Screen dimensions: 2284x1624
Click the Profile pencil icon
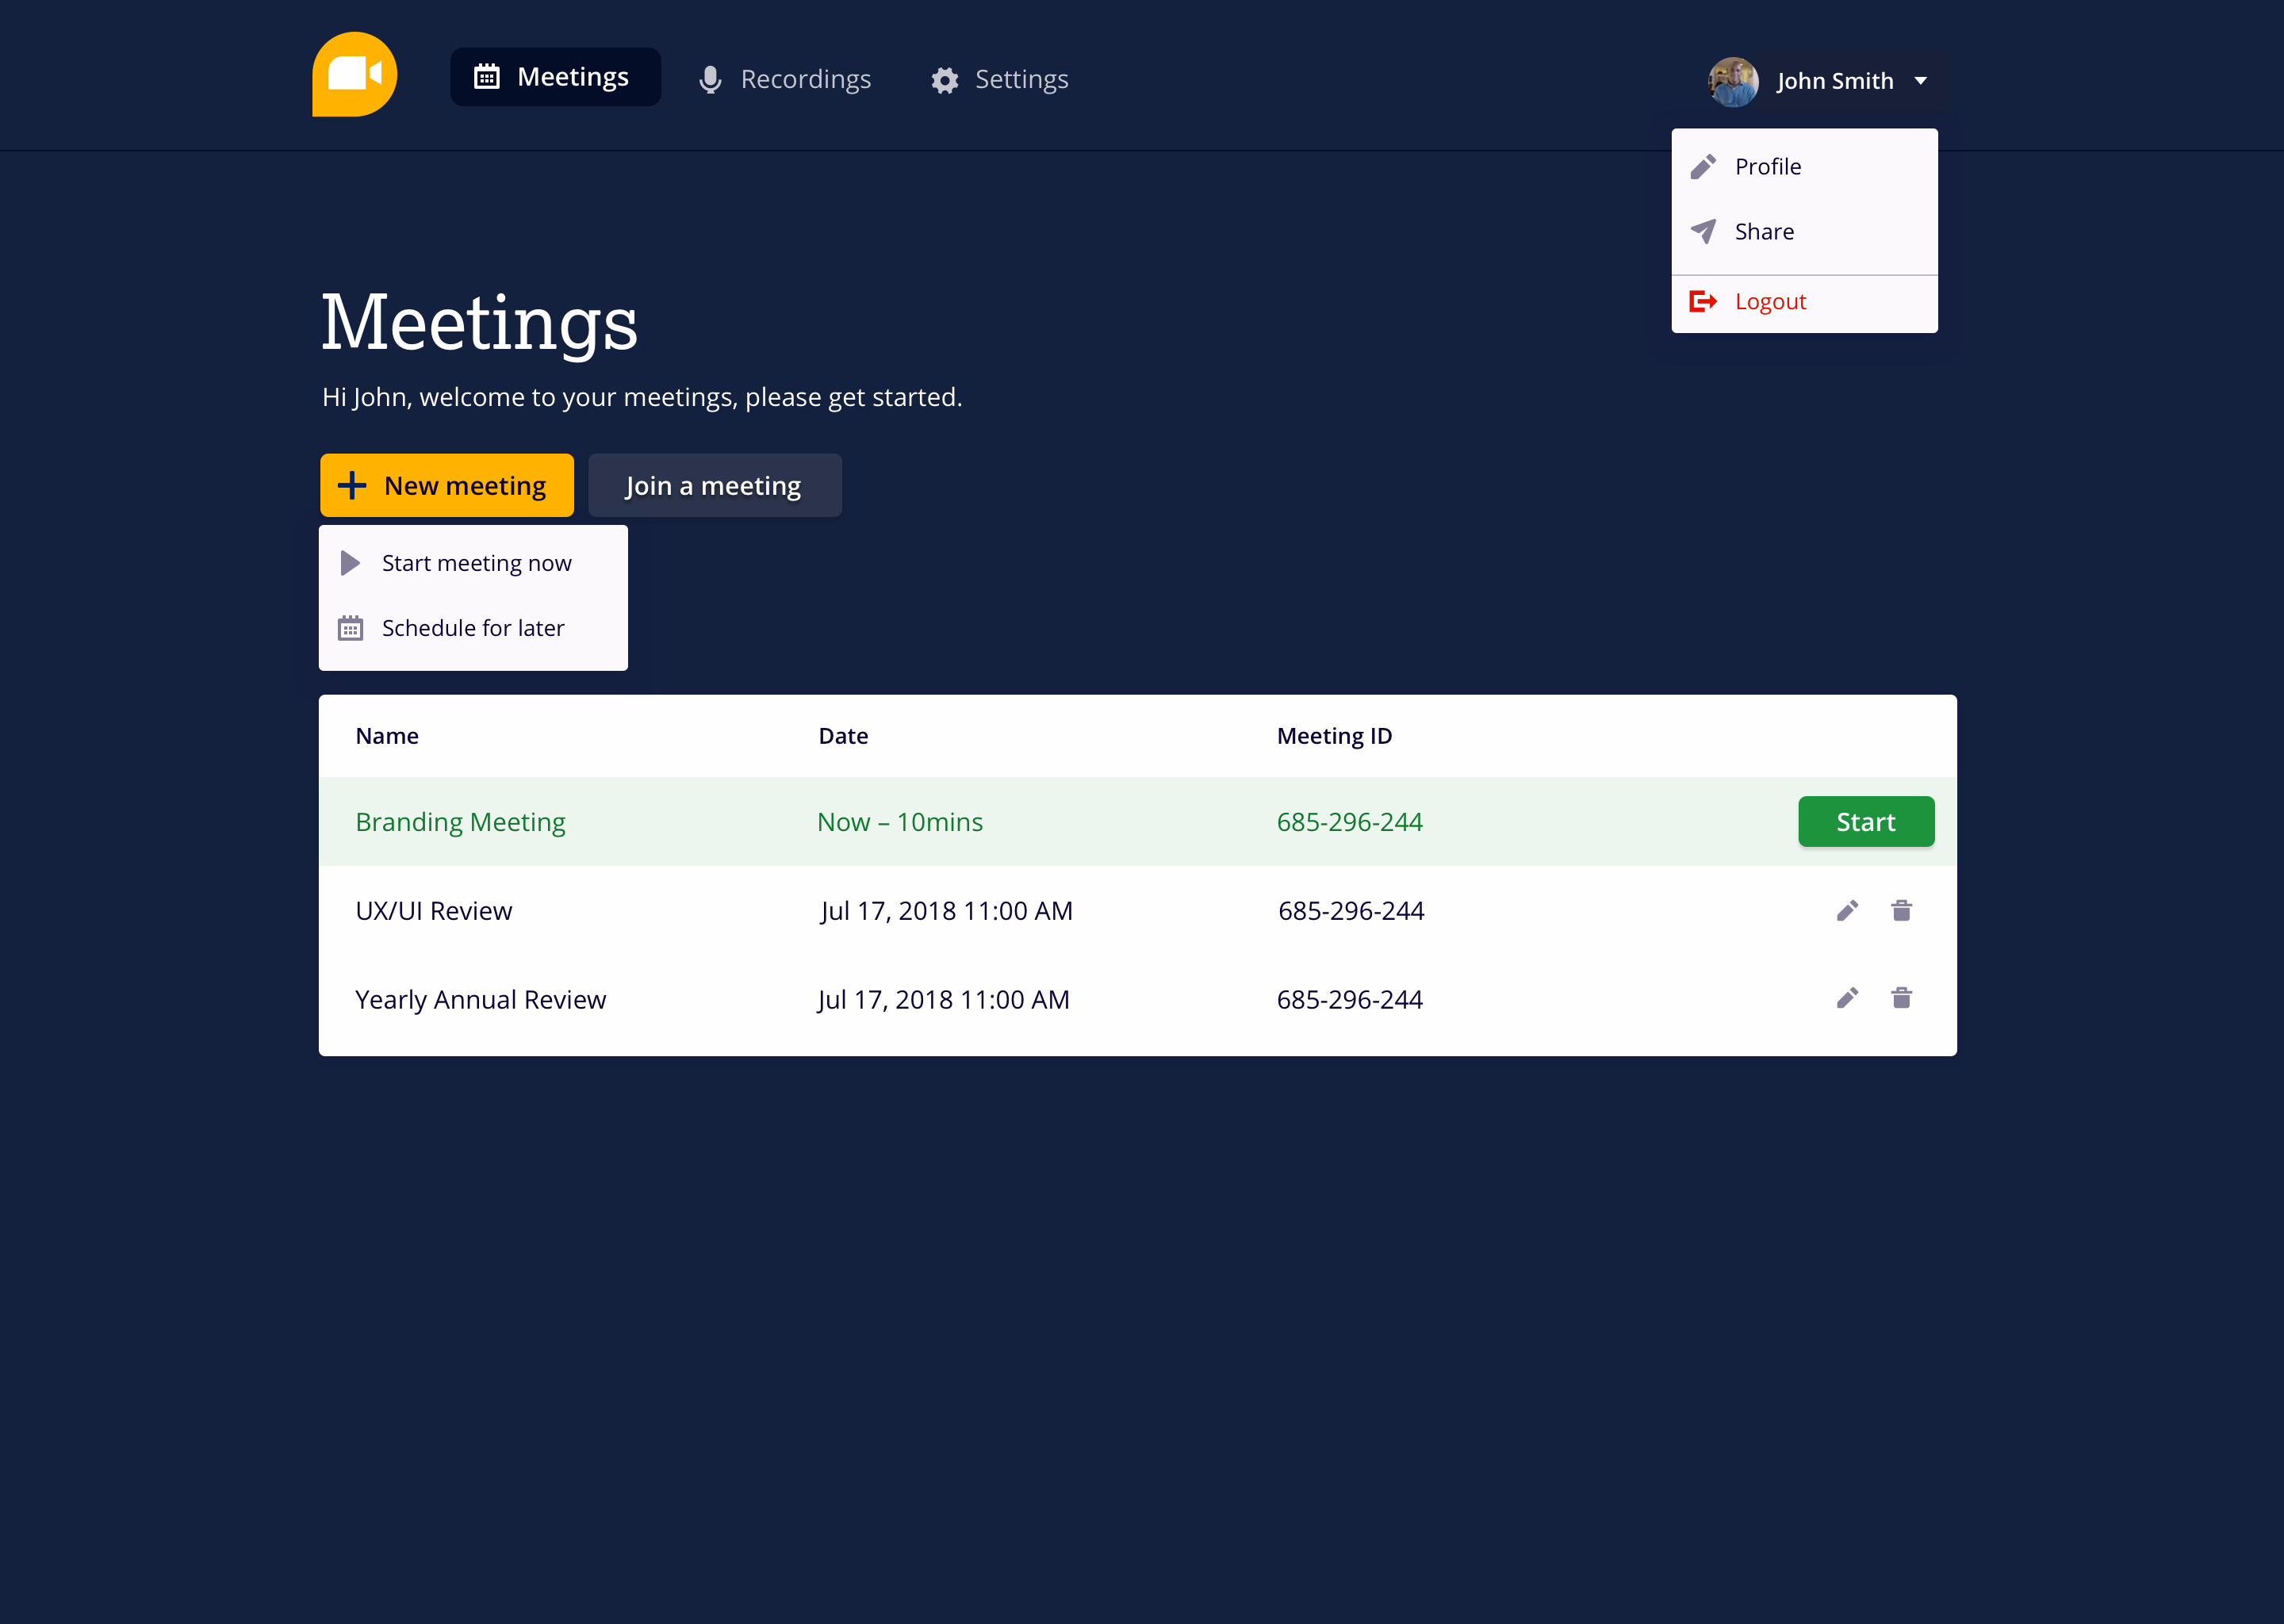pos(1704,166)
